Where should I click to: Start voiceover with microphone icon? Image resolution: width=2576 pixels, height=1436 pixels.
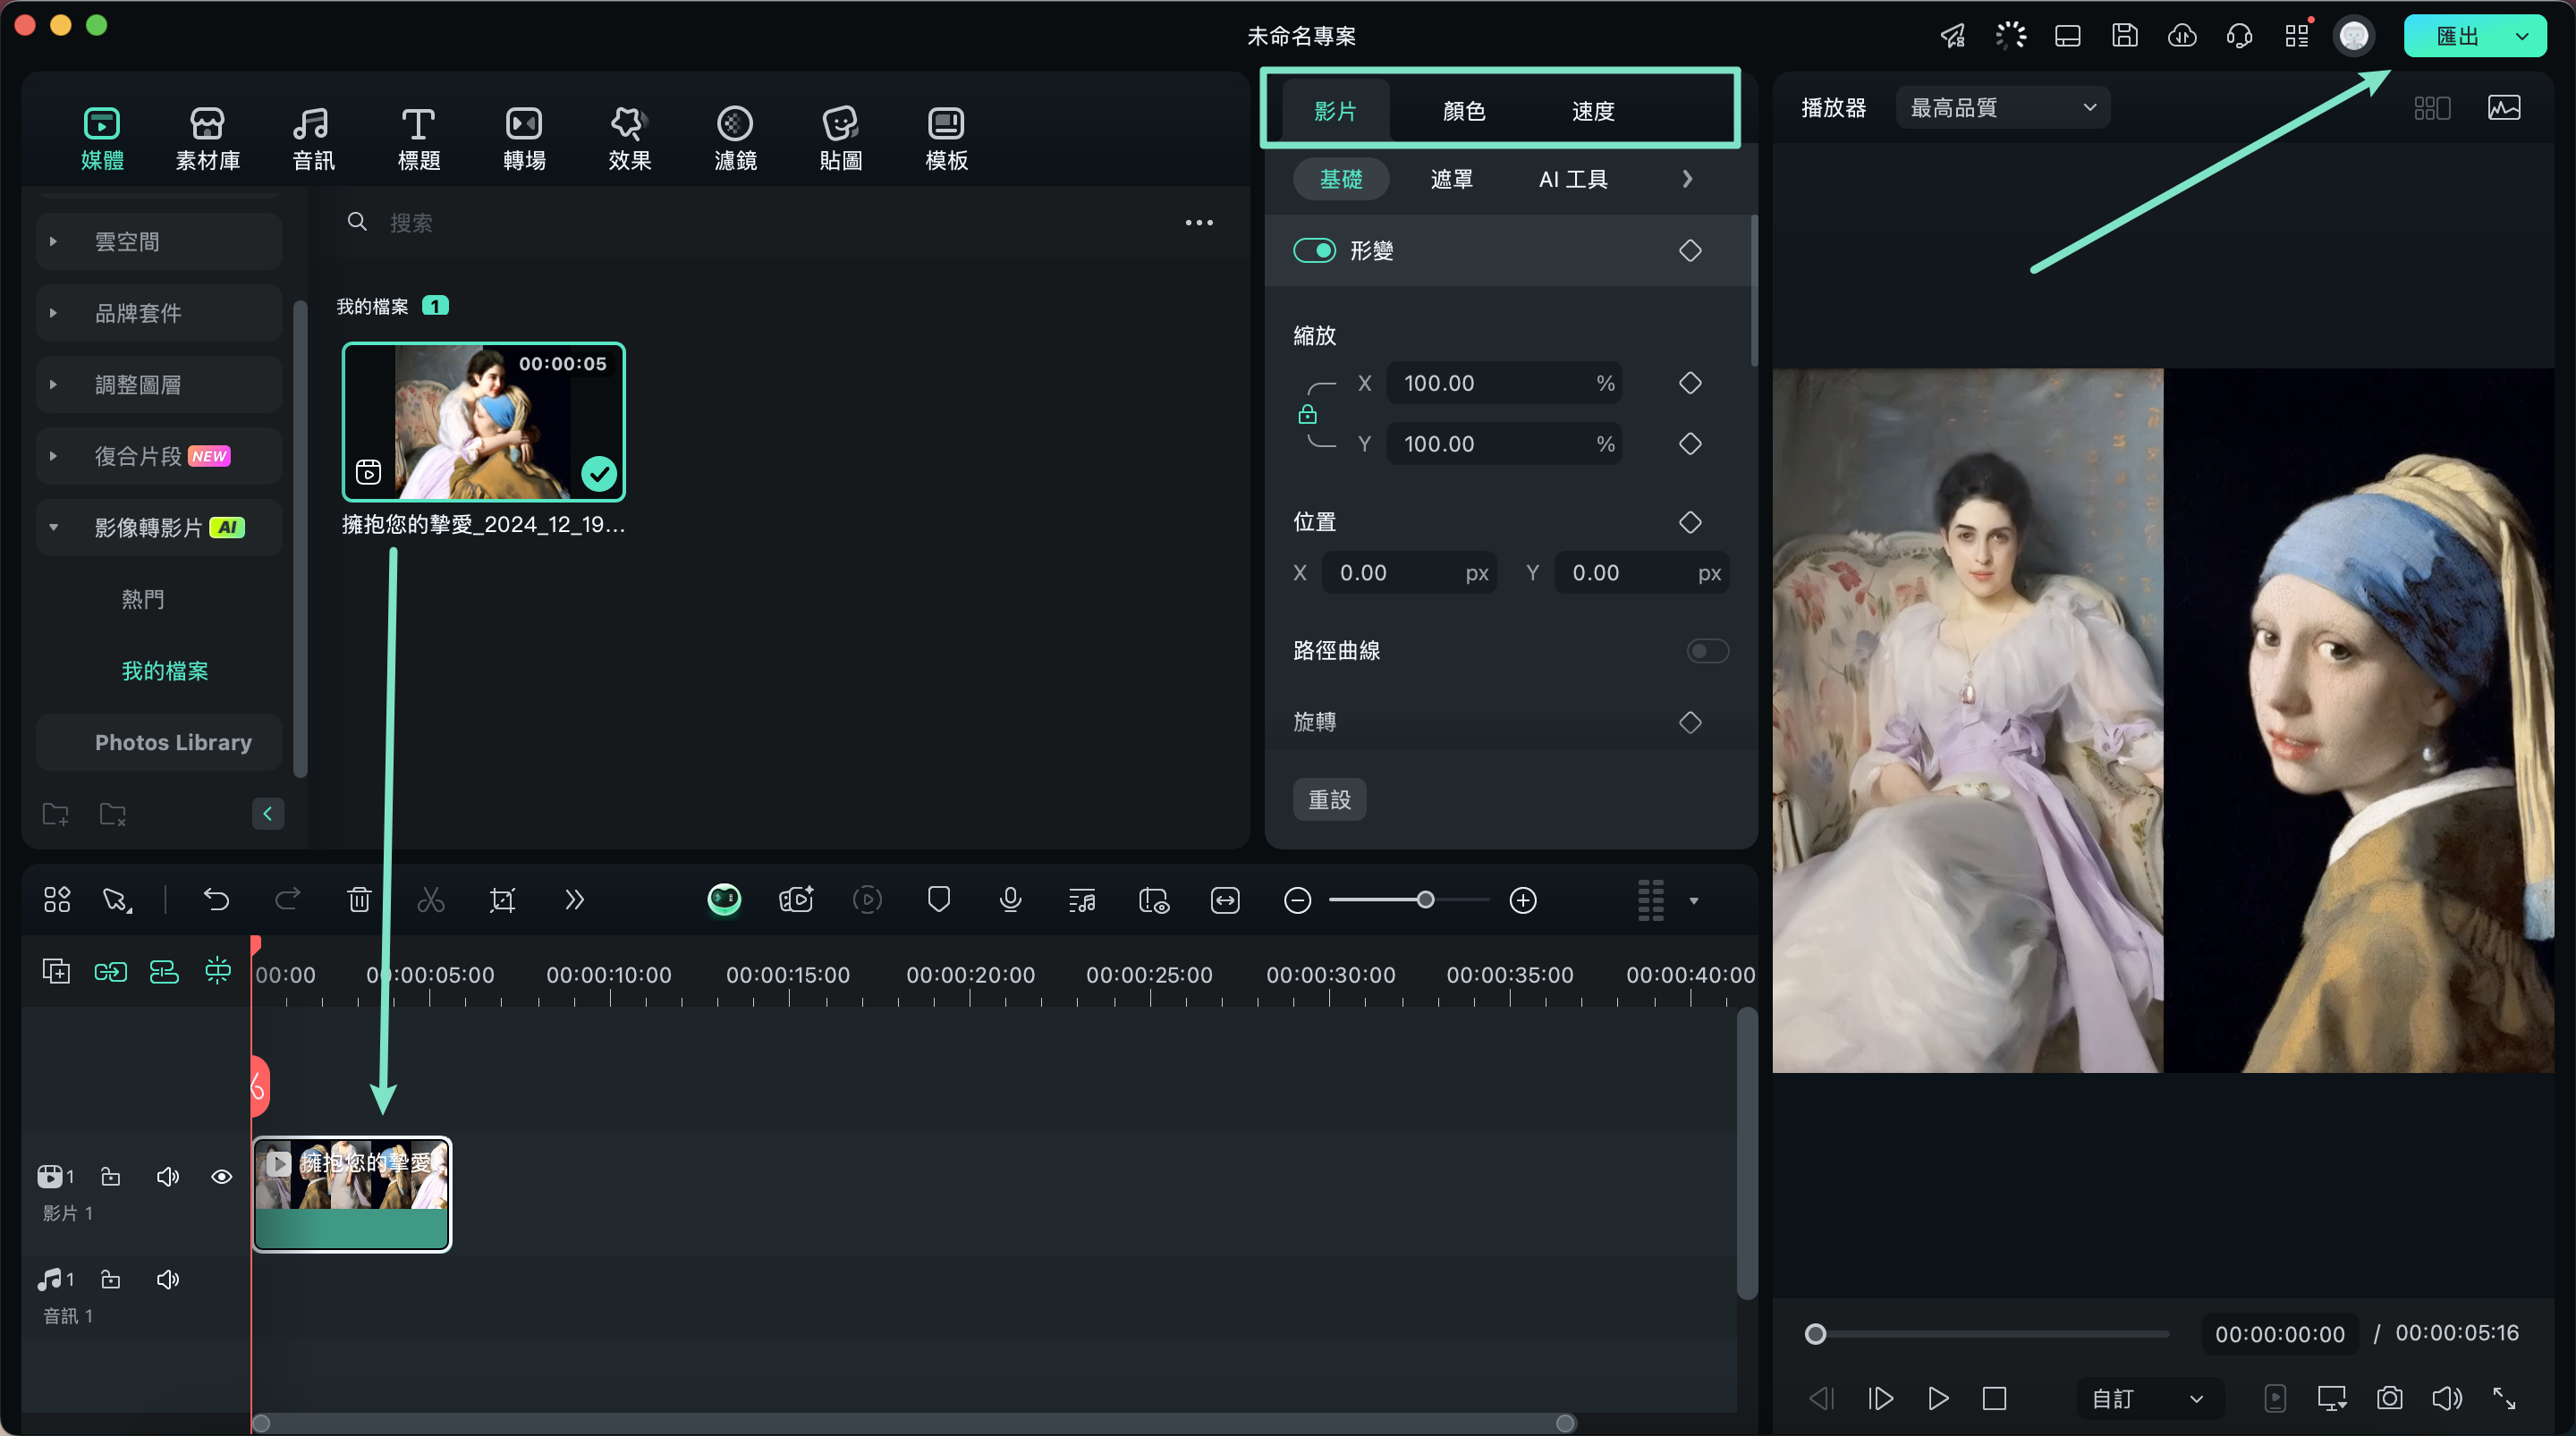tap(1010, 900)
